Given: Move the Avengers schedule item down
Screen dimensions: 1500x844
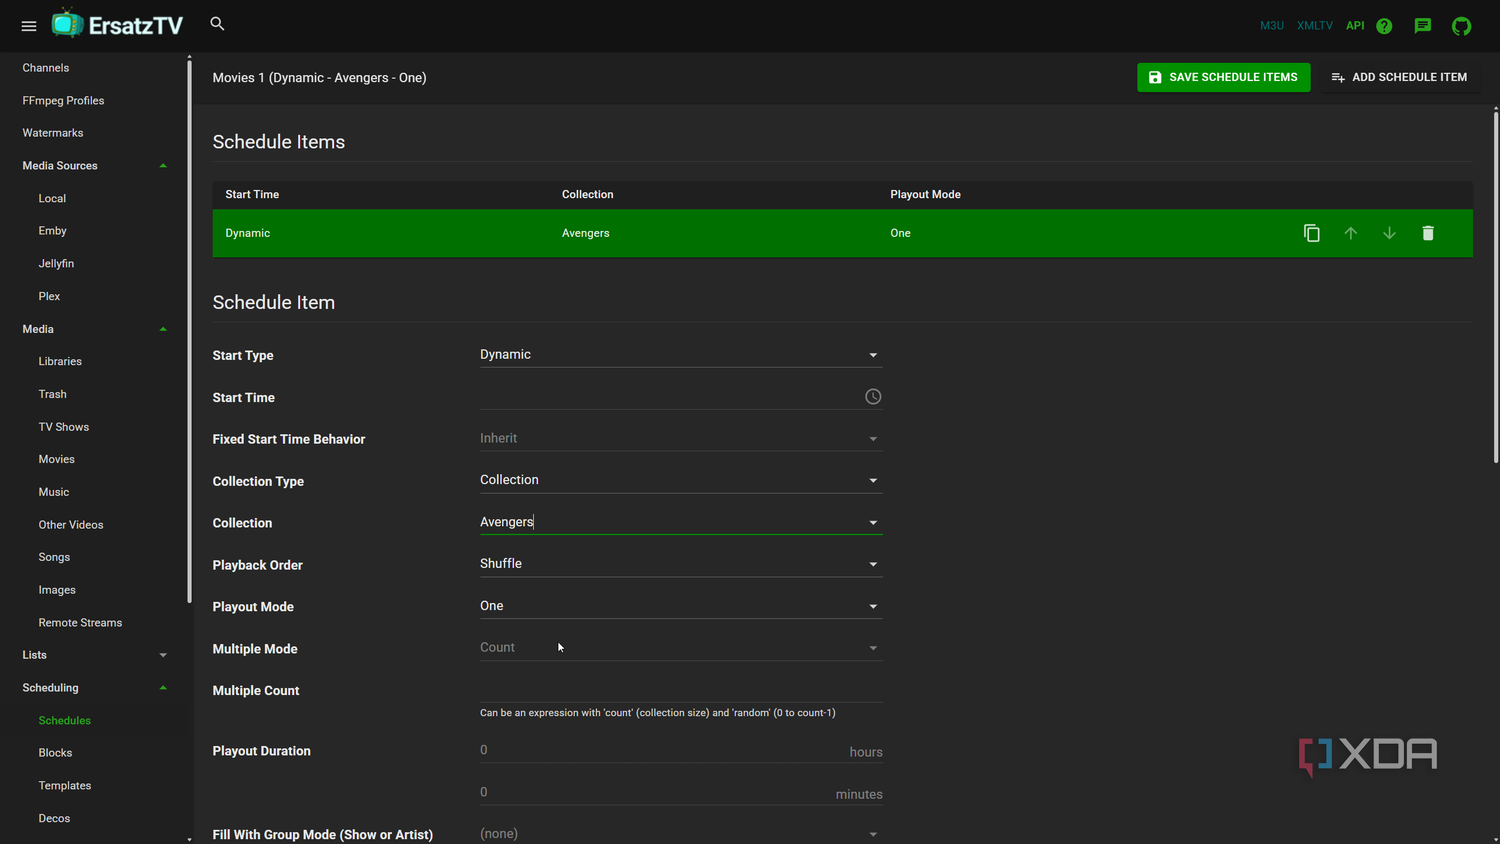Looking at the screenshot, I should (x=1389, y=233).
